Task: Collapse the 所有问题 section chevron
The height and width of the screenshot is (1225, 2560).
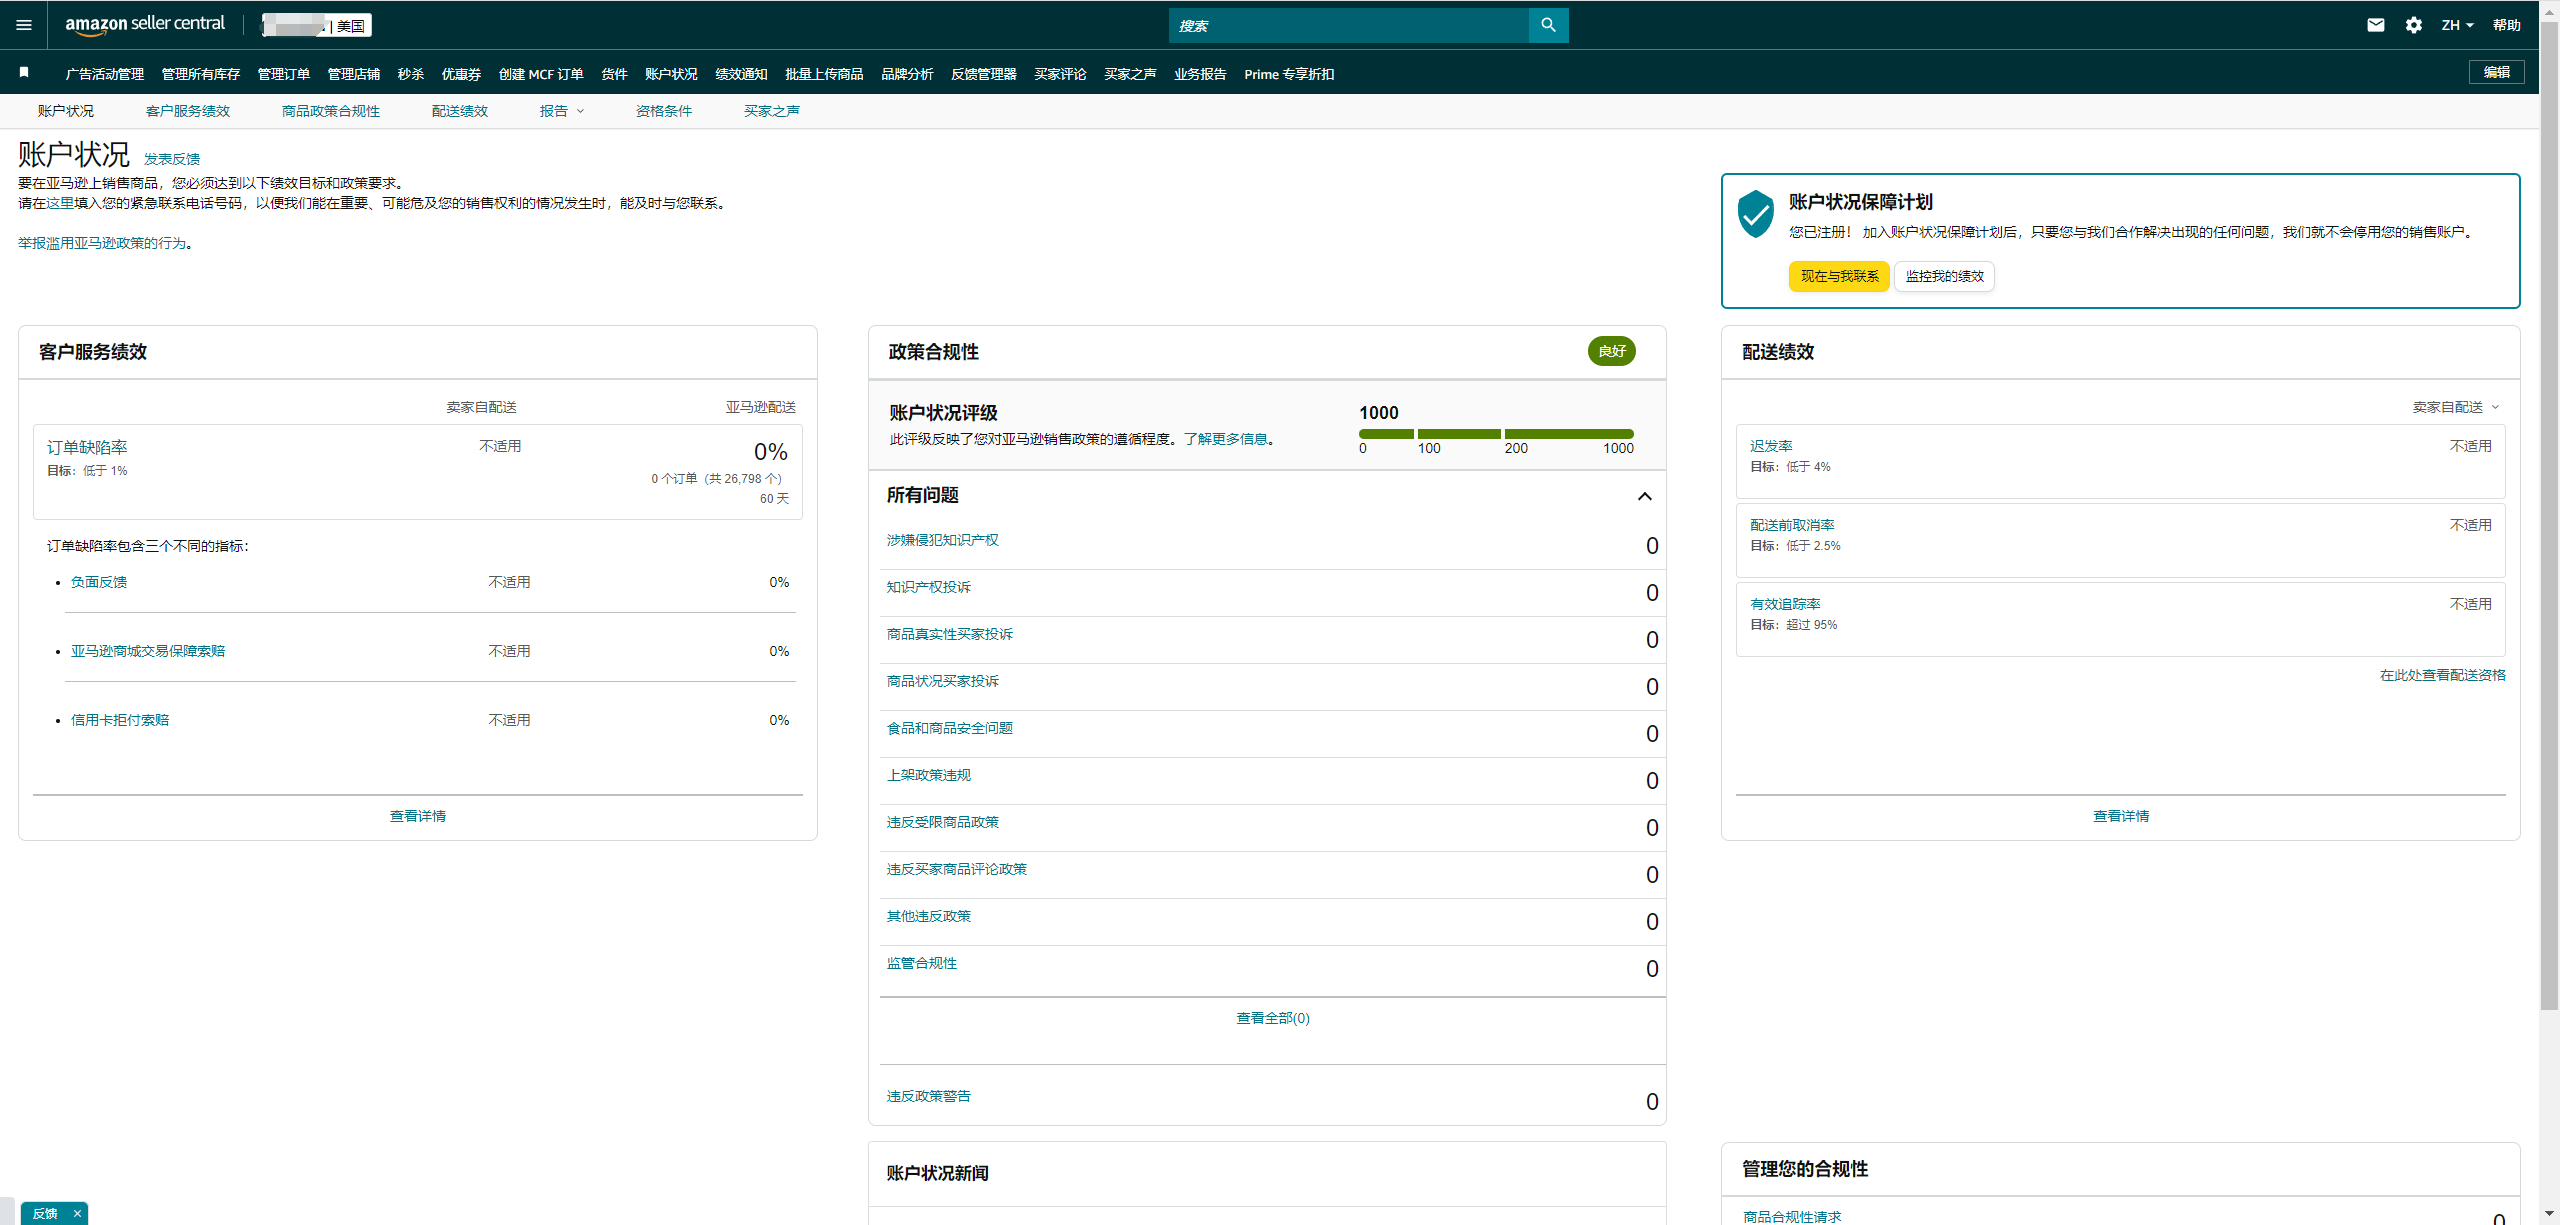Action: click(x=1644, y=496)
